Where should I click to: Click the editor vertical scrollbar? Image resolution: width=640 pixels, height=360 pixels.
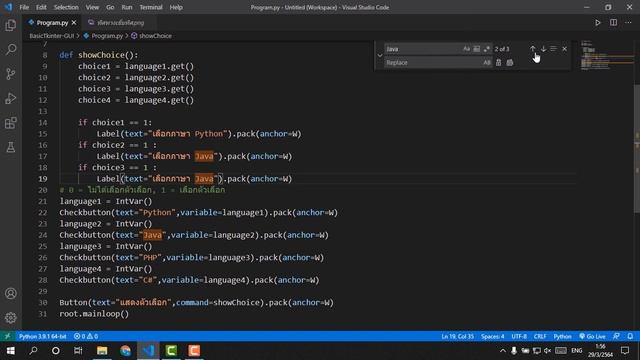point(637,149)
